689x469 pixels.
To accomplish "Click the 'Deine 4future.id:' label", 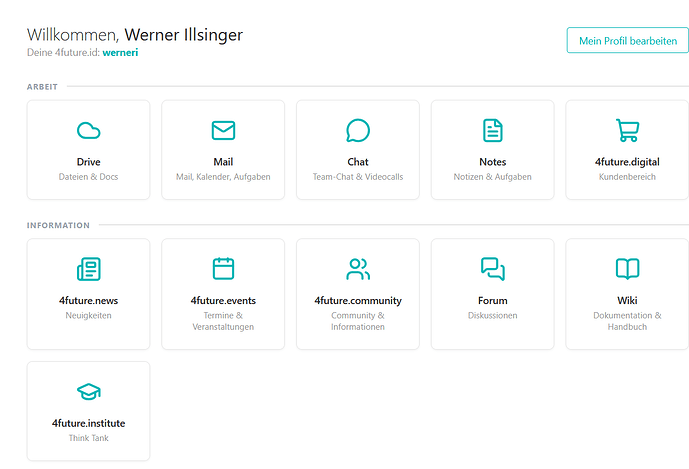I will pos(63,52).
